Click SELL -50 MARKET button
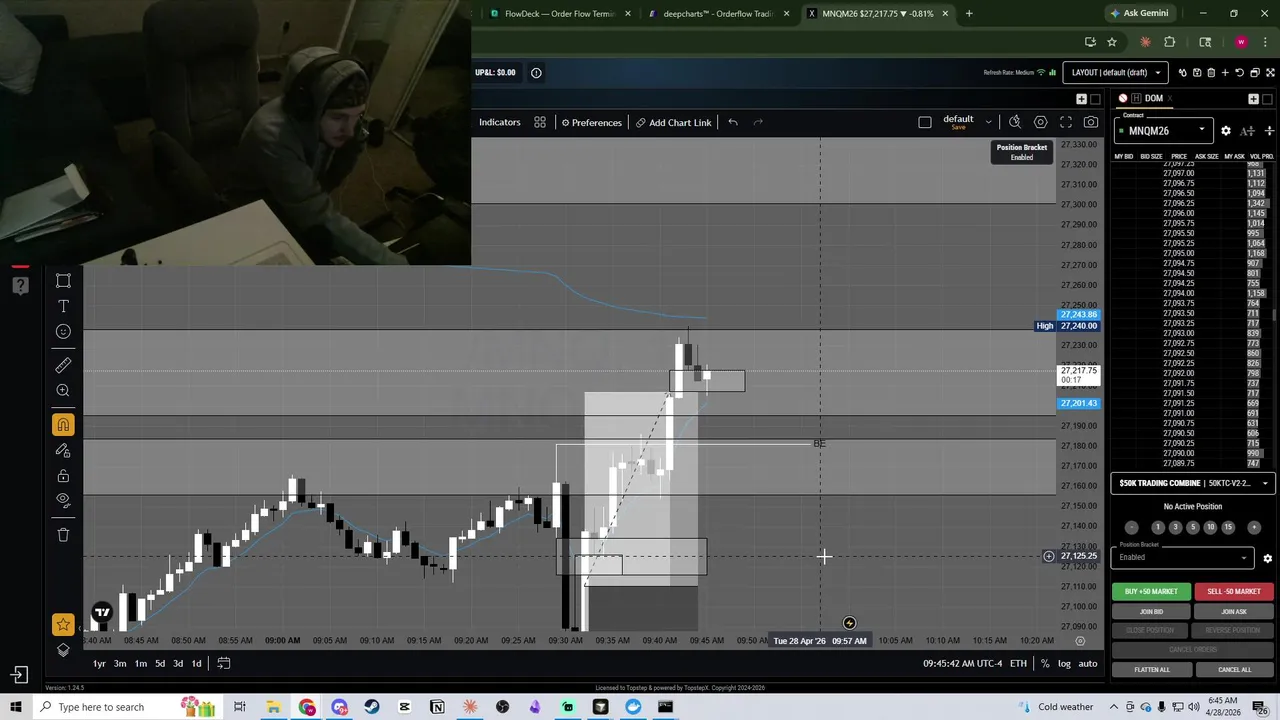Screen dimensions: 1280x720 (x=1234, y=591)
